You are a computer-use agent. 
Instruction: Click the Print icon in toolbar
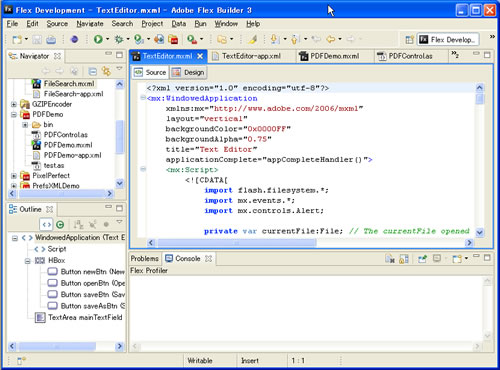tap(51, 40)
